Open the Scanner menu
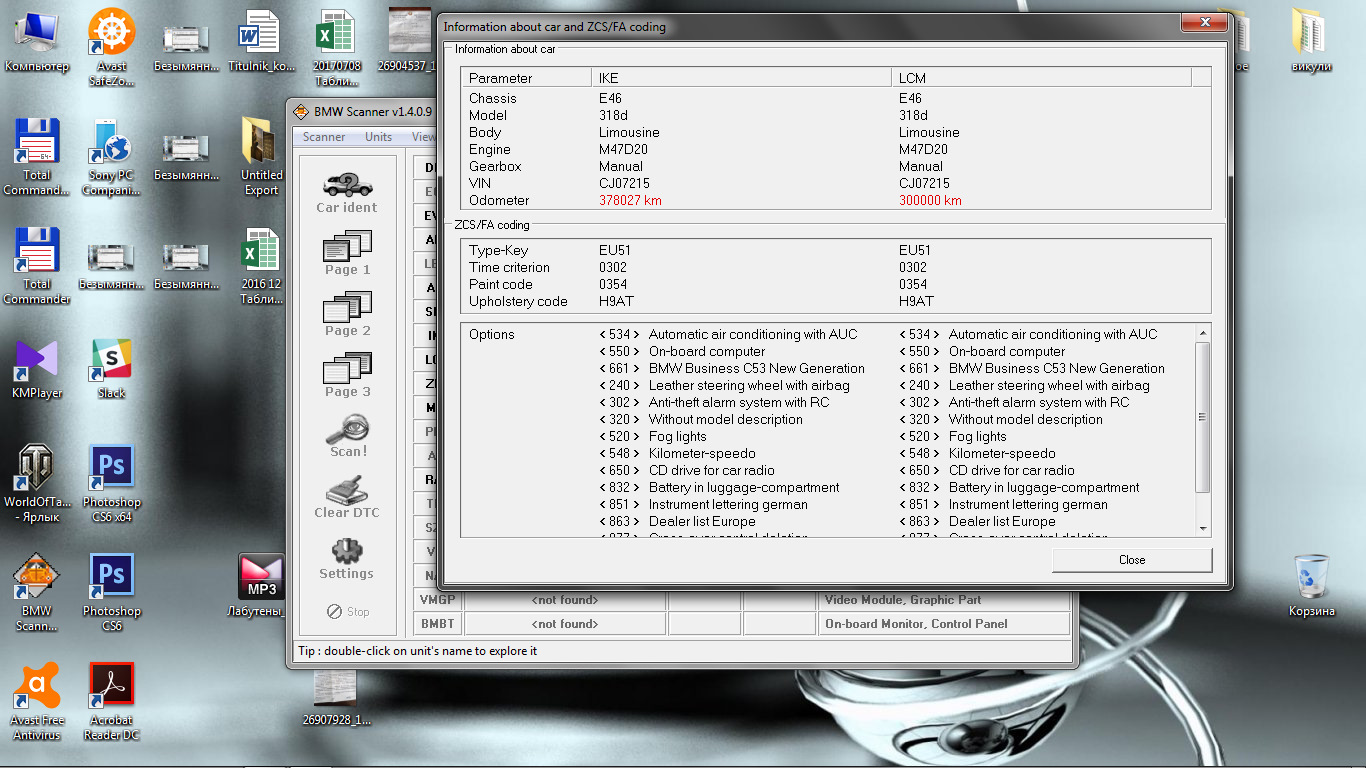1366x768 pixels. (324, 137)
